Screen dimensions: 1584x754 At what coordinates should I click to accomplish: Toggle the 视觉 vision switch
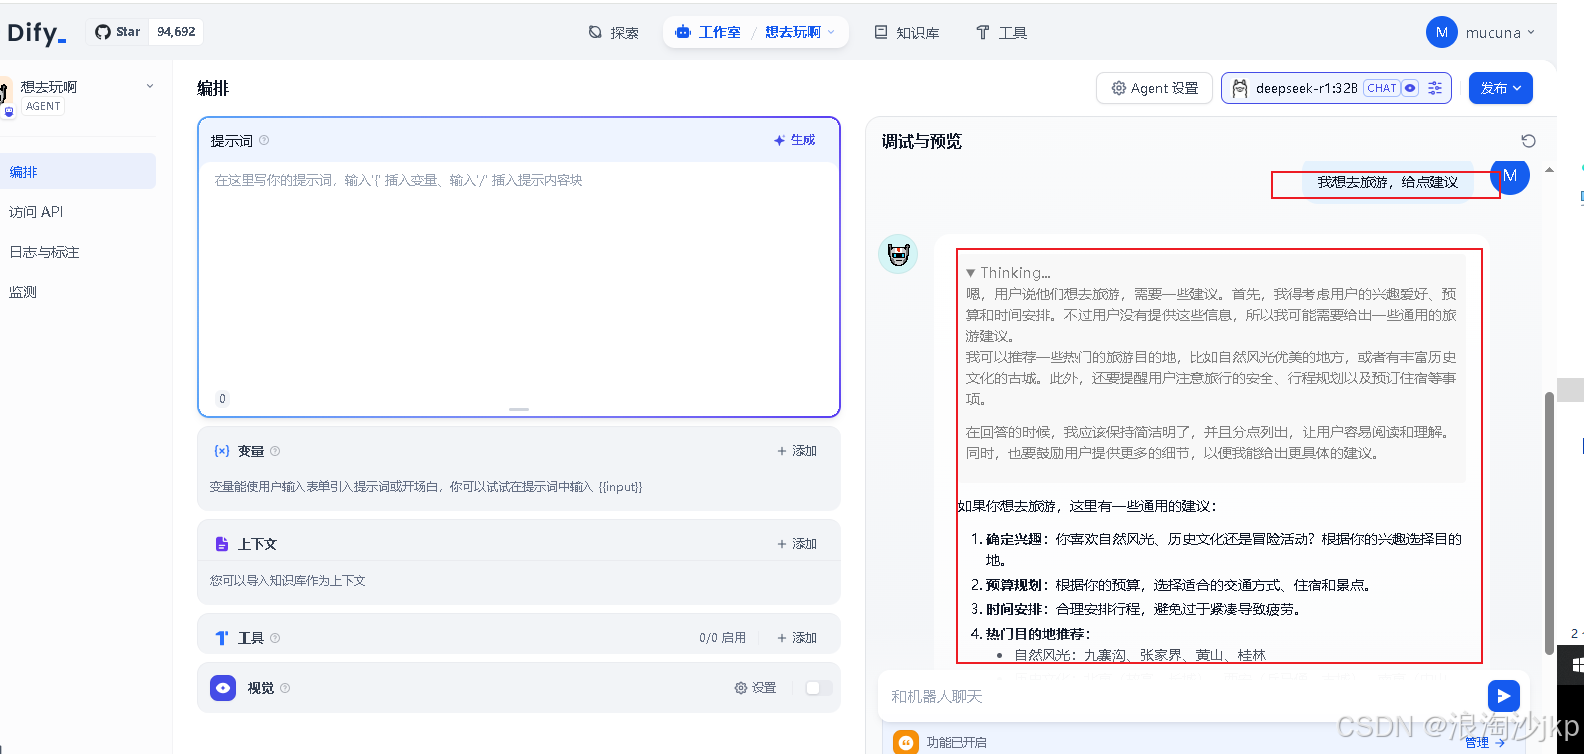click(819, 688)
